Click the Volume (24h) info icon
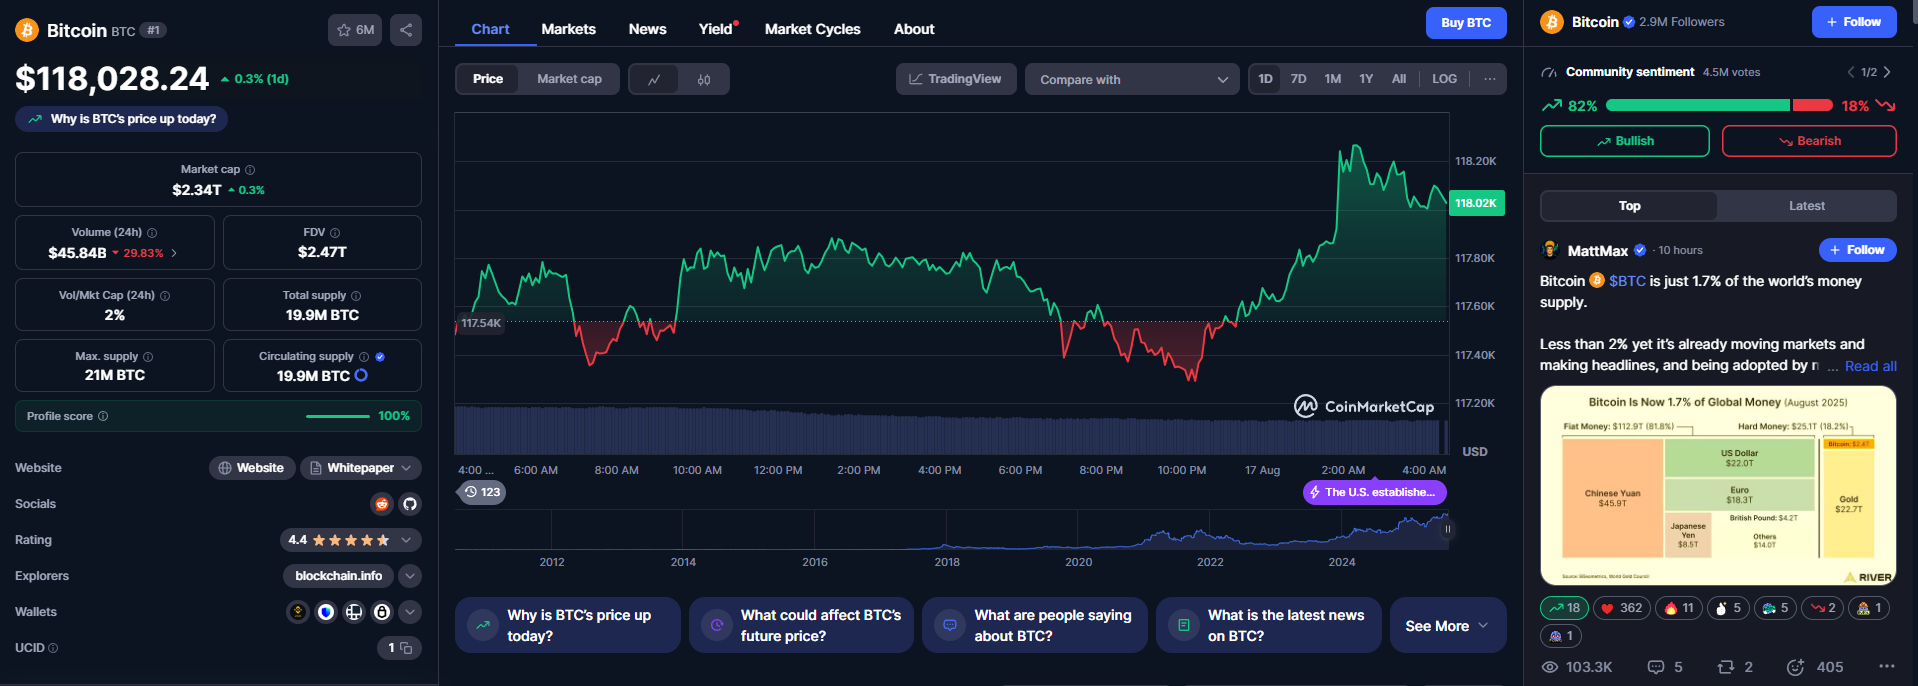Viewport: 1918px width, 686px height. click(x=152, y=233)
